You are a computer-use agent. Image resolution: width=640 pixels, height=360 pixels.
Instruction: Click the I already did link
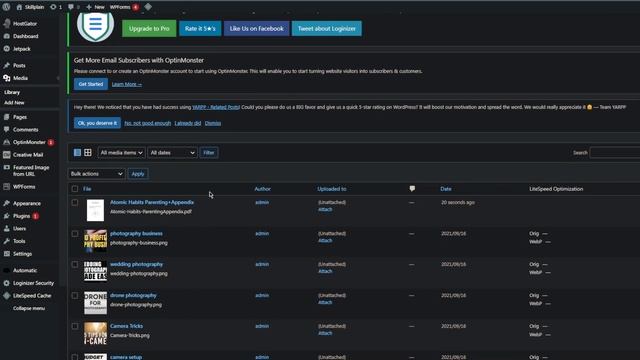(x=188, y=123)
